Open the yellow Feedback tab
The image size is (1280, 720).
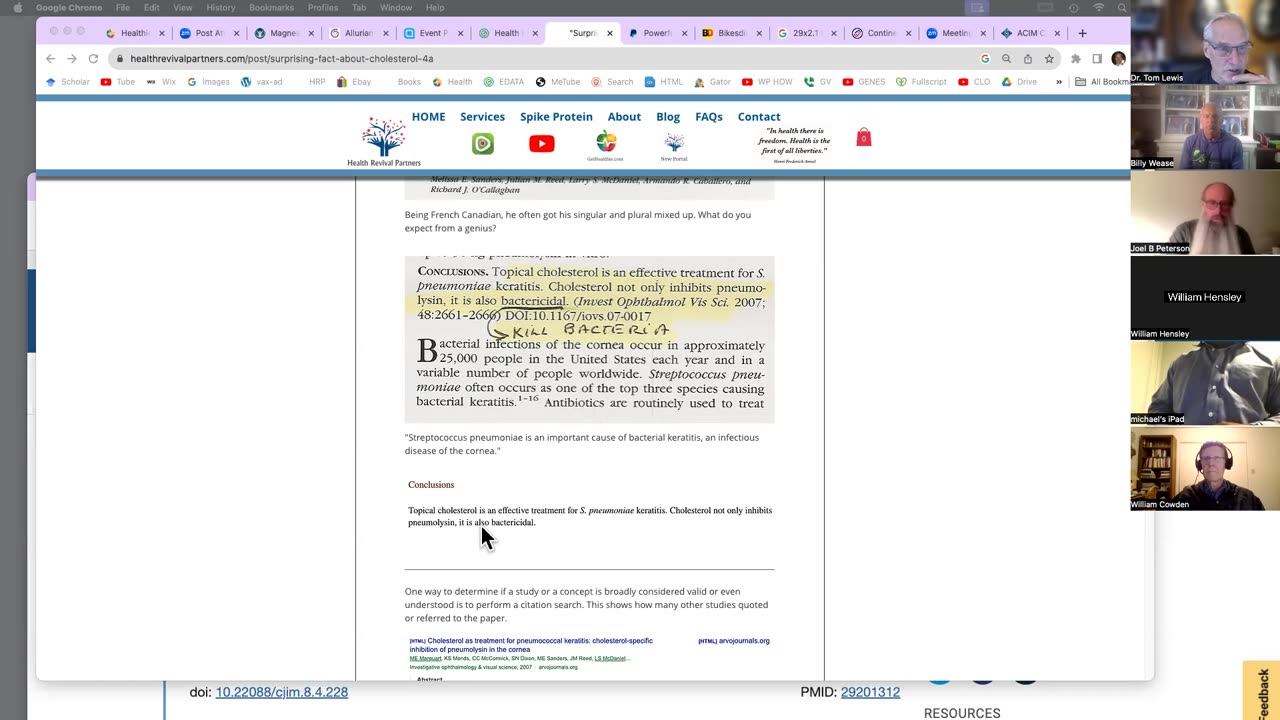(x=1262, y=690)
